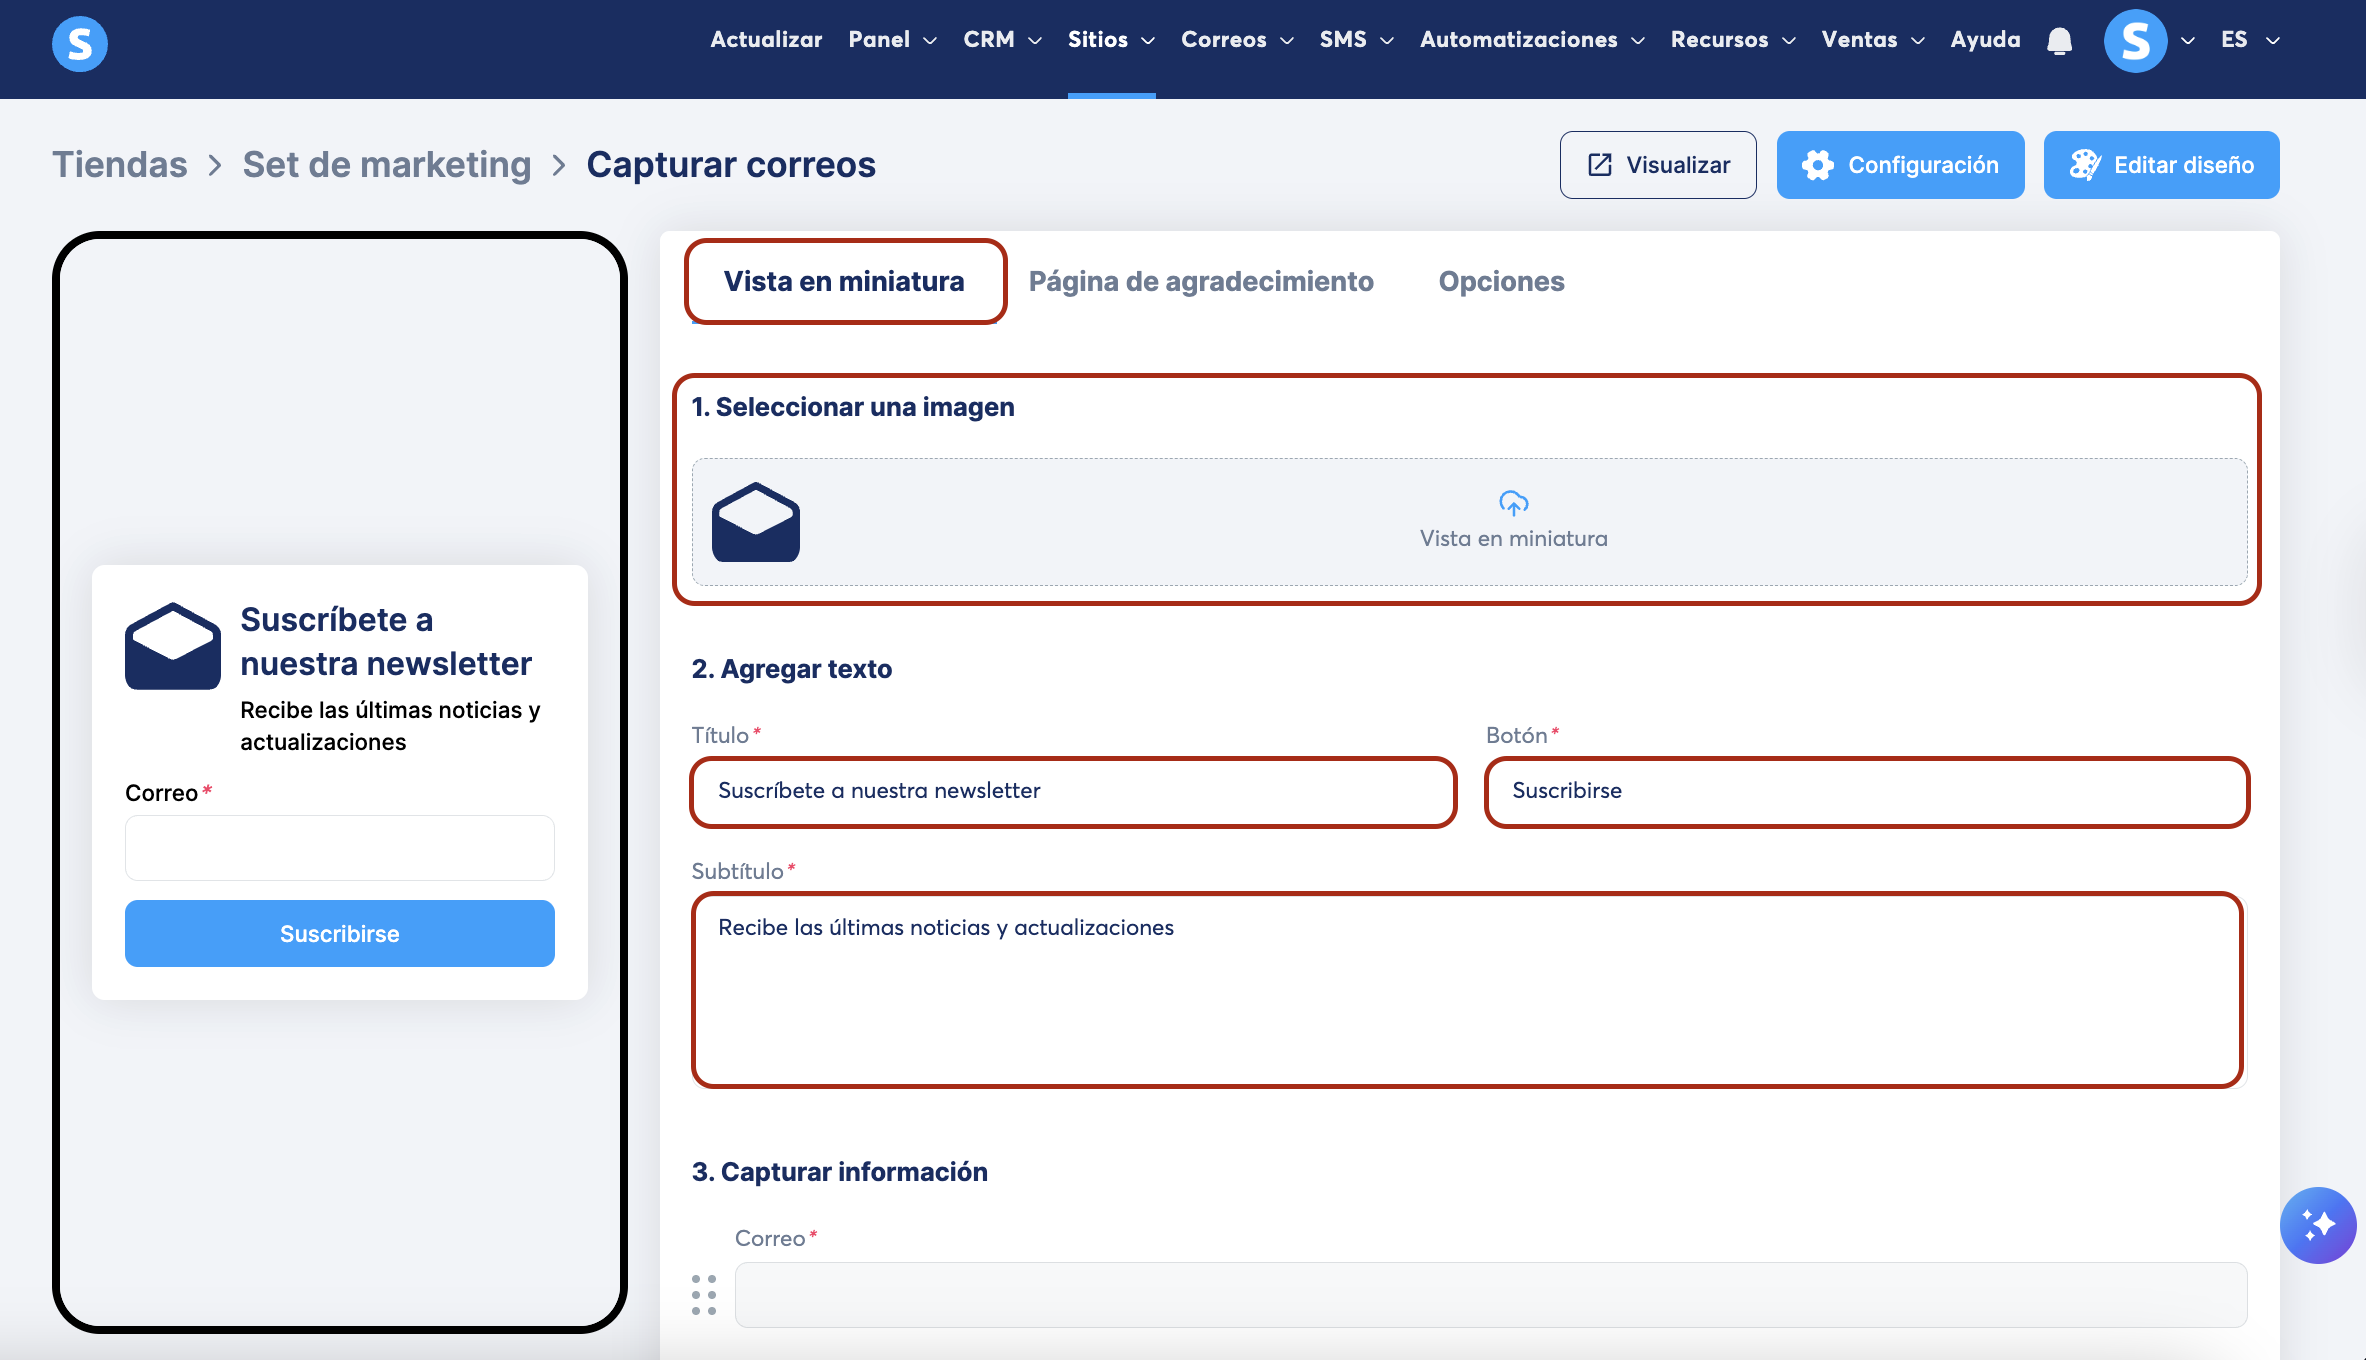Click the user profile avatar
Viewport: 2366px width, 1360px height.
[x=2135, y=41]
